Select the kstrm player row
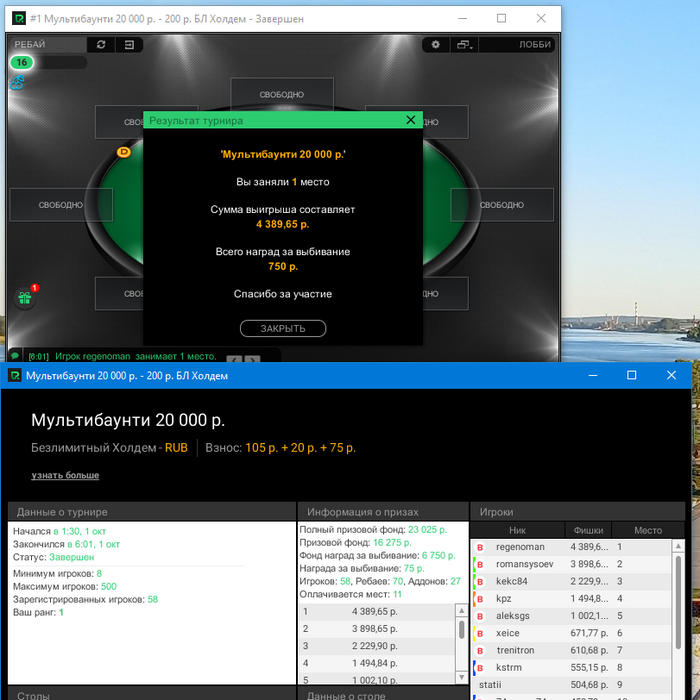 tap(571, 668)
